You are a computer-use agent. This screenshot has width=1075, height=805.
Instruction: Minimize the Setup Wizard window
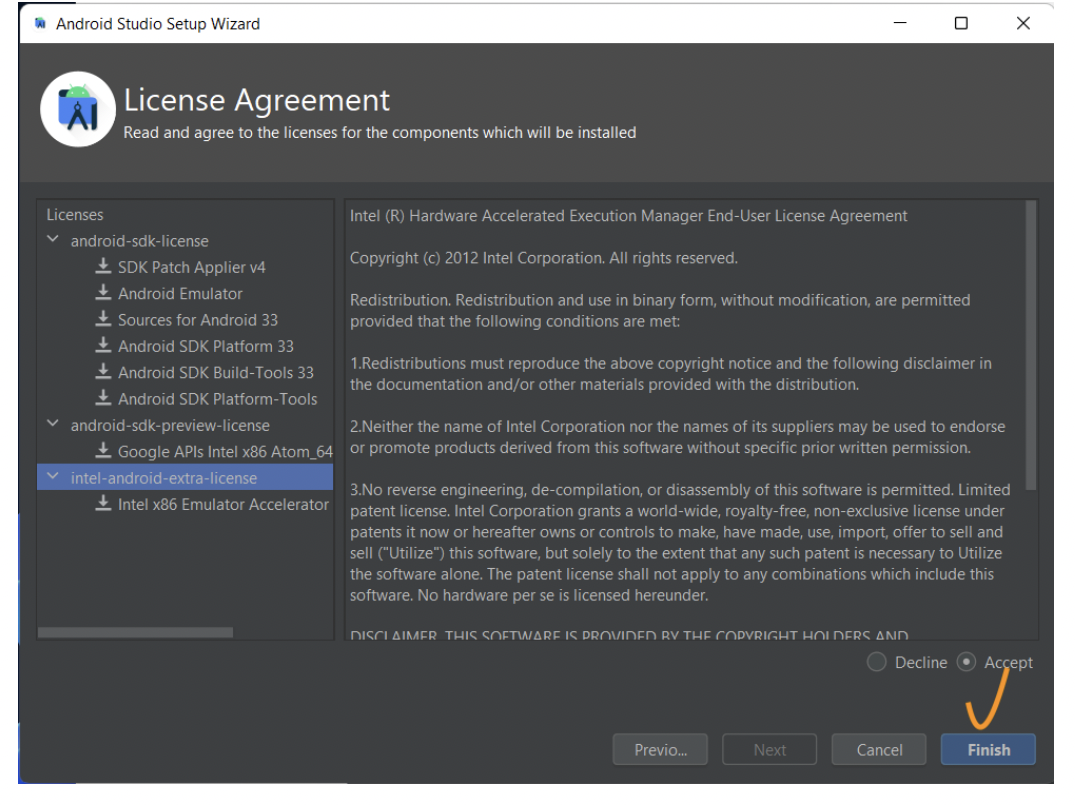pos(900,23)
